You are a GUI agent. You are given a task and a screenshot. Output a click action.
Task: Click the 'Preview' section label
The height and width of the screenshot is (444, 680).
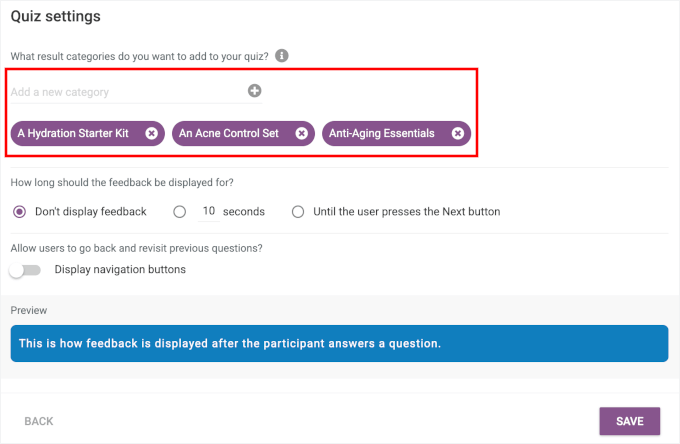coord(28,310)
